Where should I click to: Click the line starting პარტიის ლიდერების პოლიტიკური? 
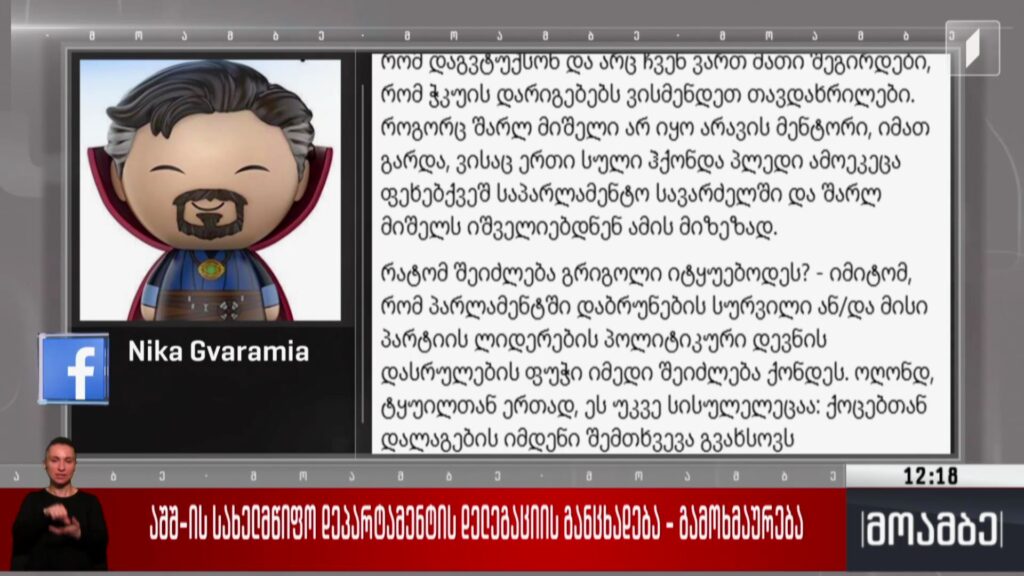(x=603, y=340)
